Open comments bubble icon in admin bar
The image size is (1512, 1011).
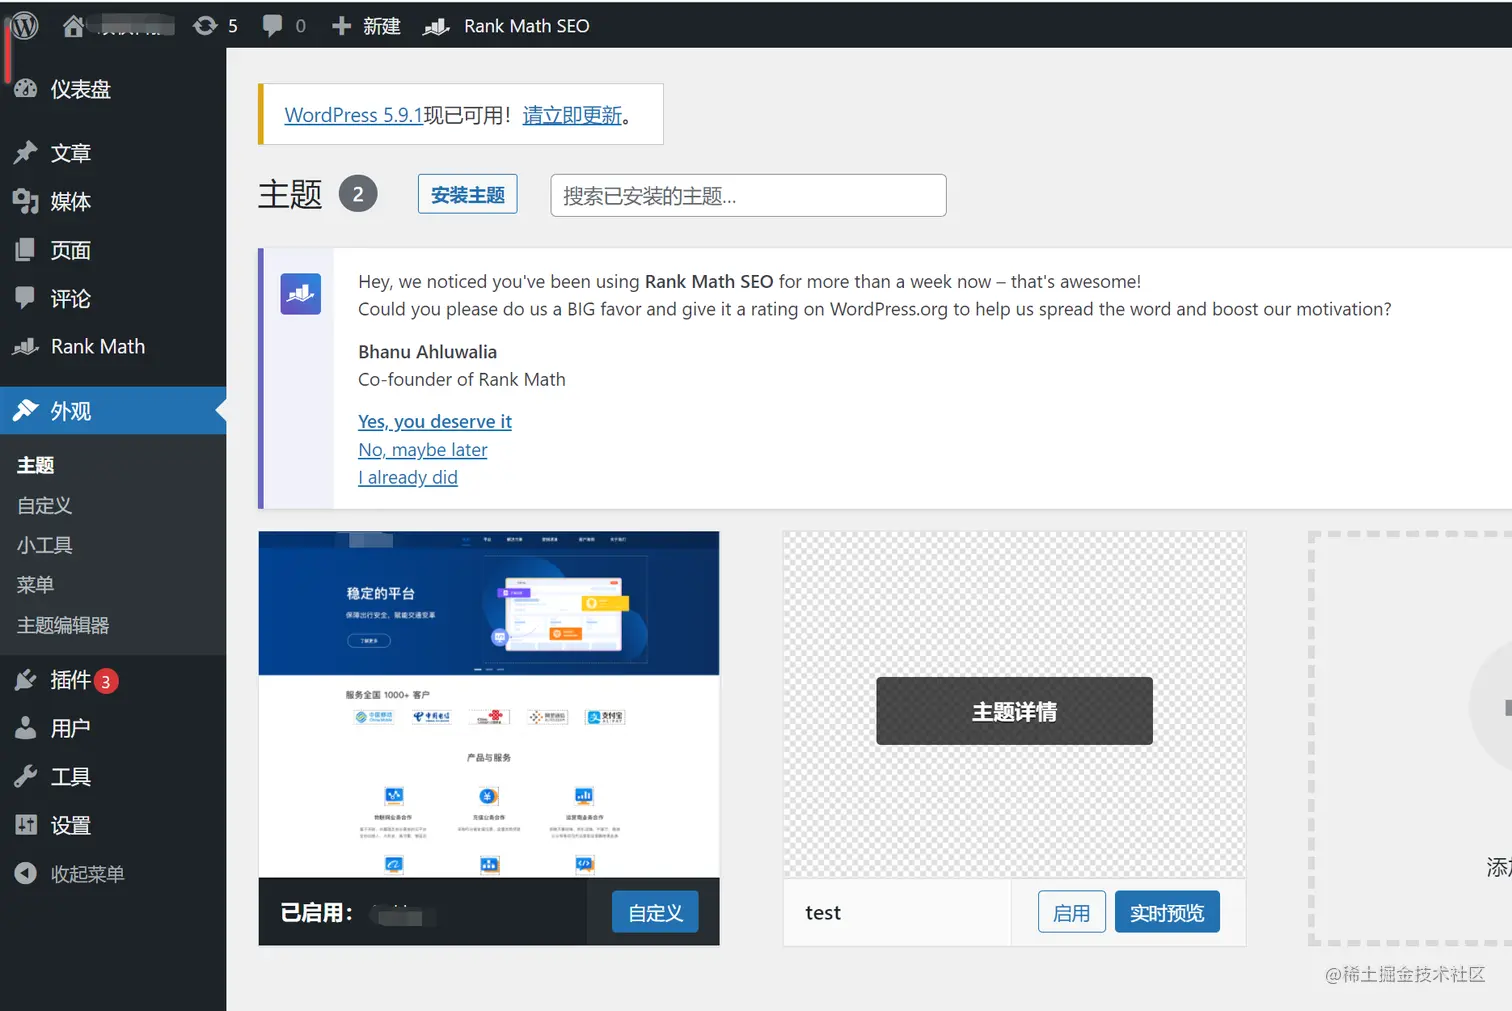pyautogui.click(x=272, y=26)
